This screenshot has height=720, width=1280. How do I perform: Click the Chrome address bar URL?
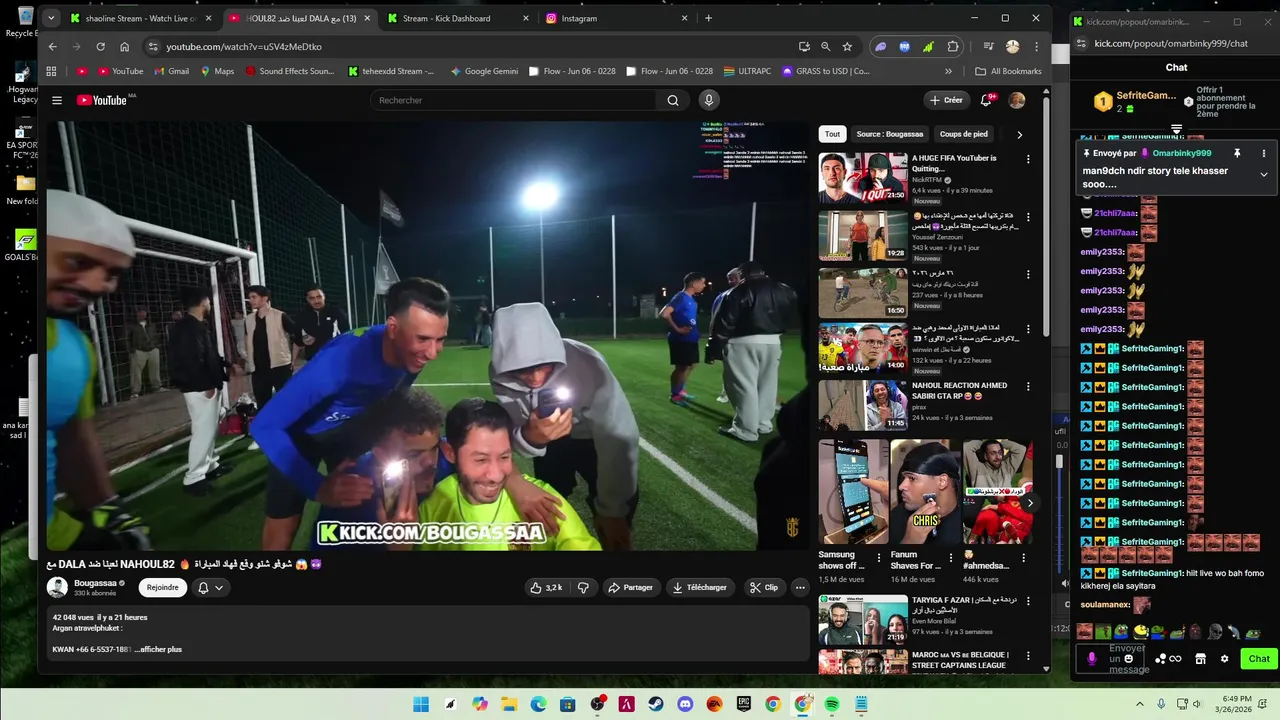click(x=244, y=47)
